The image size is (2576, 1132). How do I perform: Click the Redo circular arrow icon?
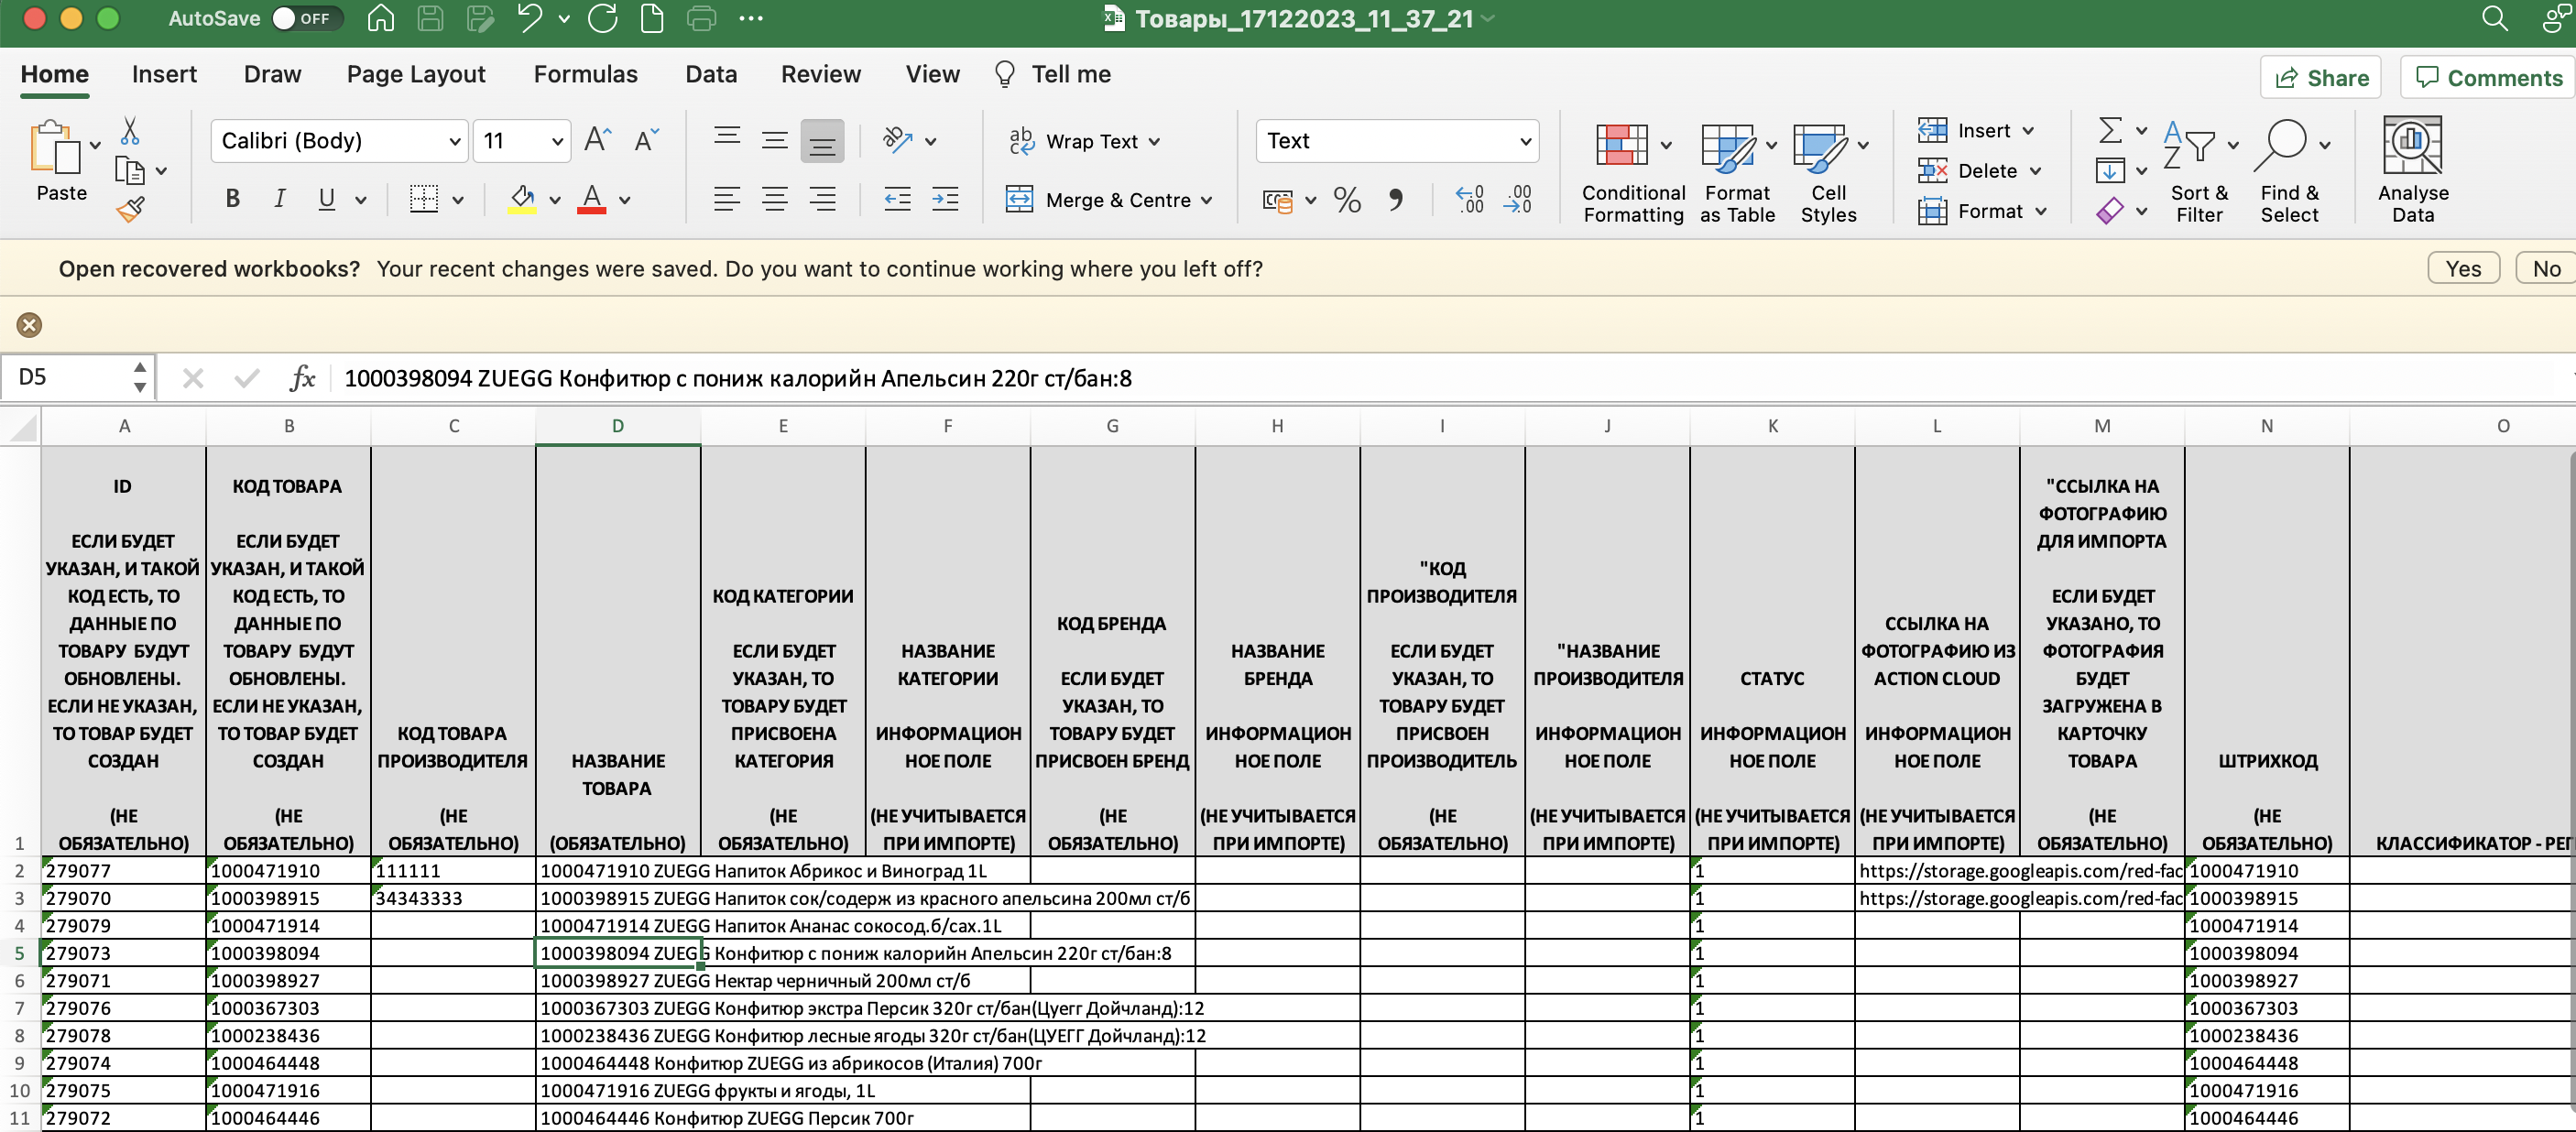click(603, 18)
